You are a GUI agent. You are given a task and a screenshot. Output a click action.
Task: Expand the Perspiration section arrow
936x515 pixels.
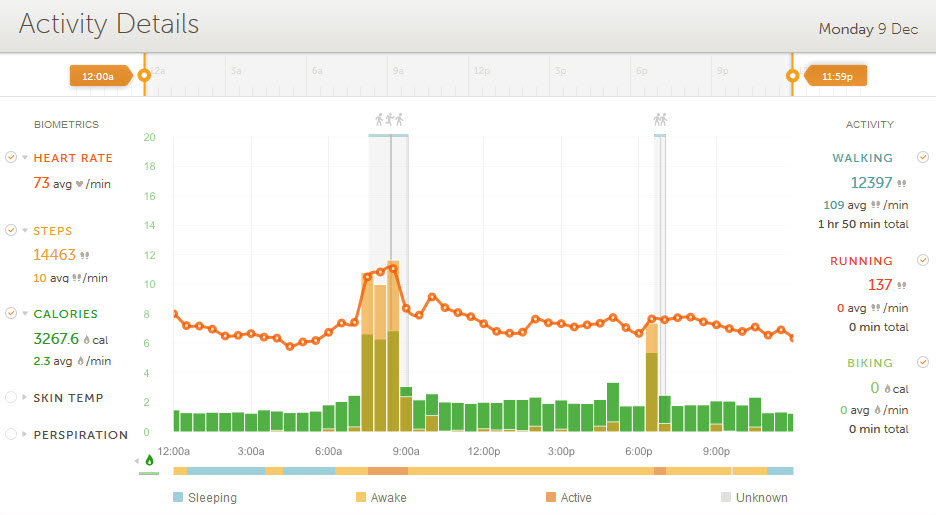tap(25, 435)
